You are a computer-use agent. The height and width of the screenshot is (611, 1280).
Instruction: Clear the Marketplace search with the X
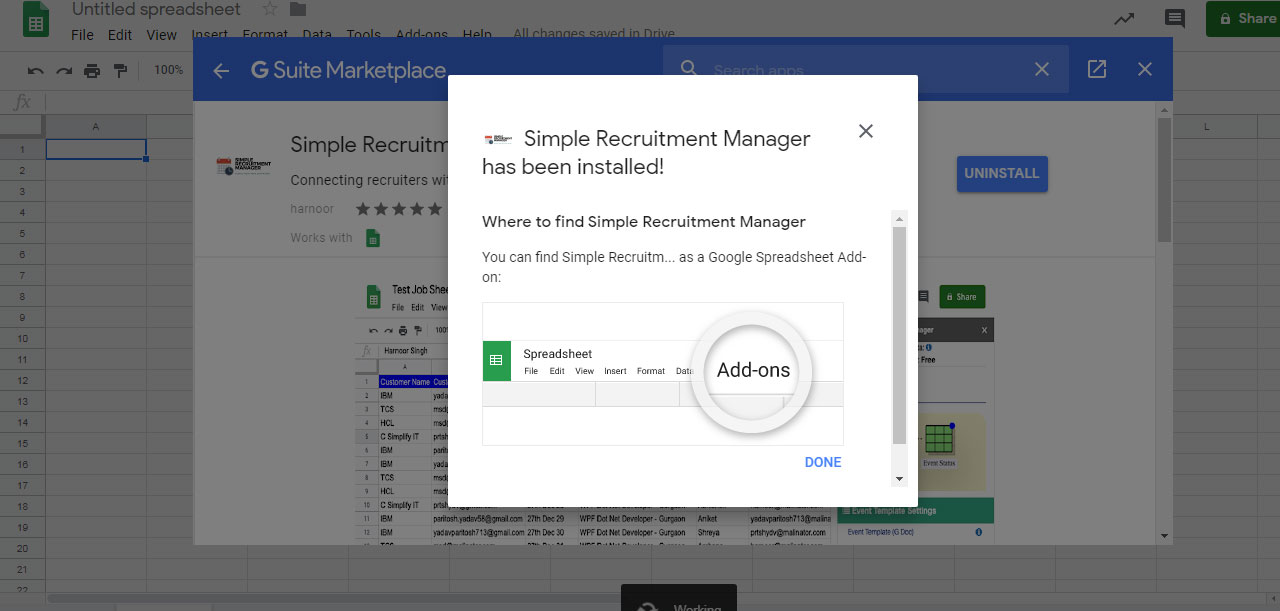tap(1042, 69)
